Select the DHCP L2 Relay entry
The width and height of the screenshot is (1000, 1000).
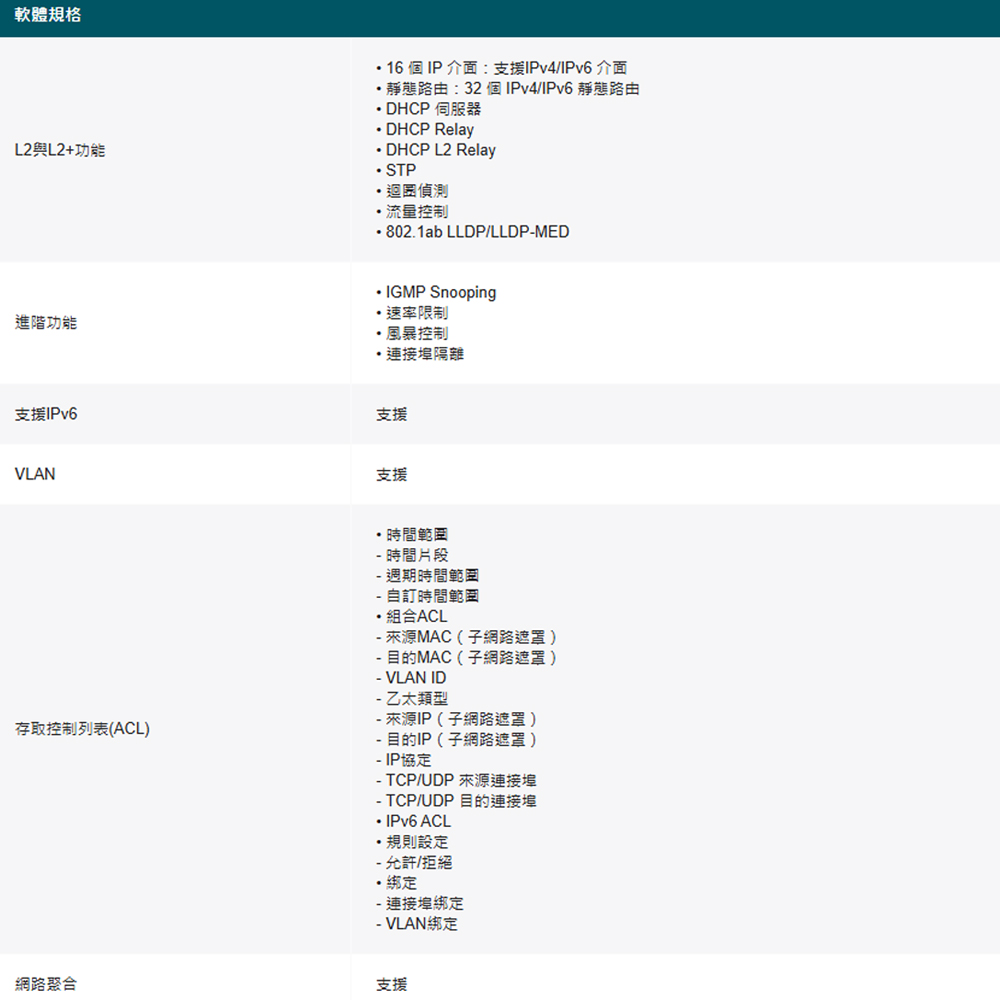pyautogui.click(x=440, y=150)
